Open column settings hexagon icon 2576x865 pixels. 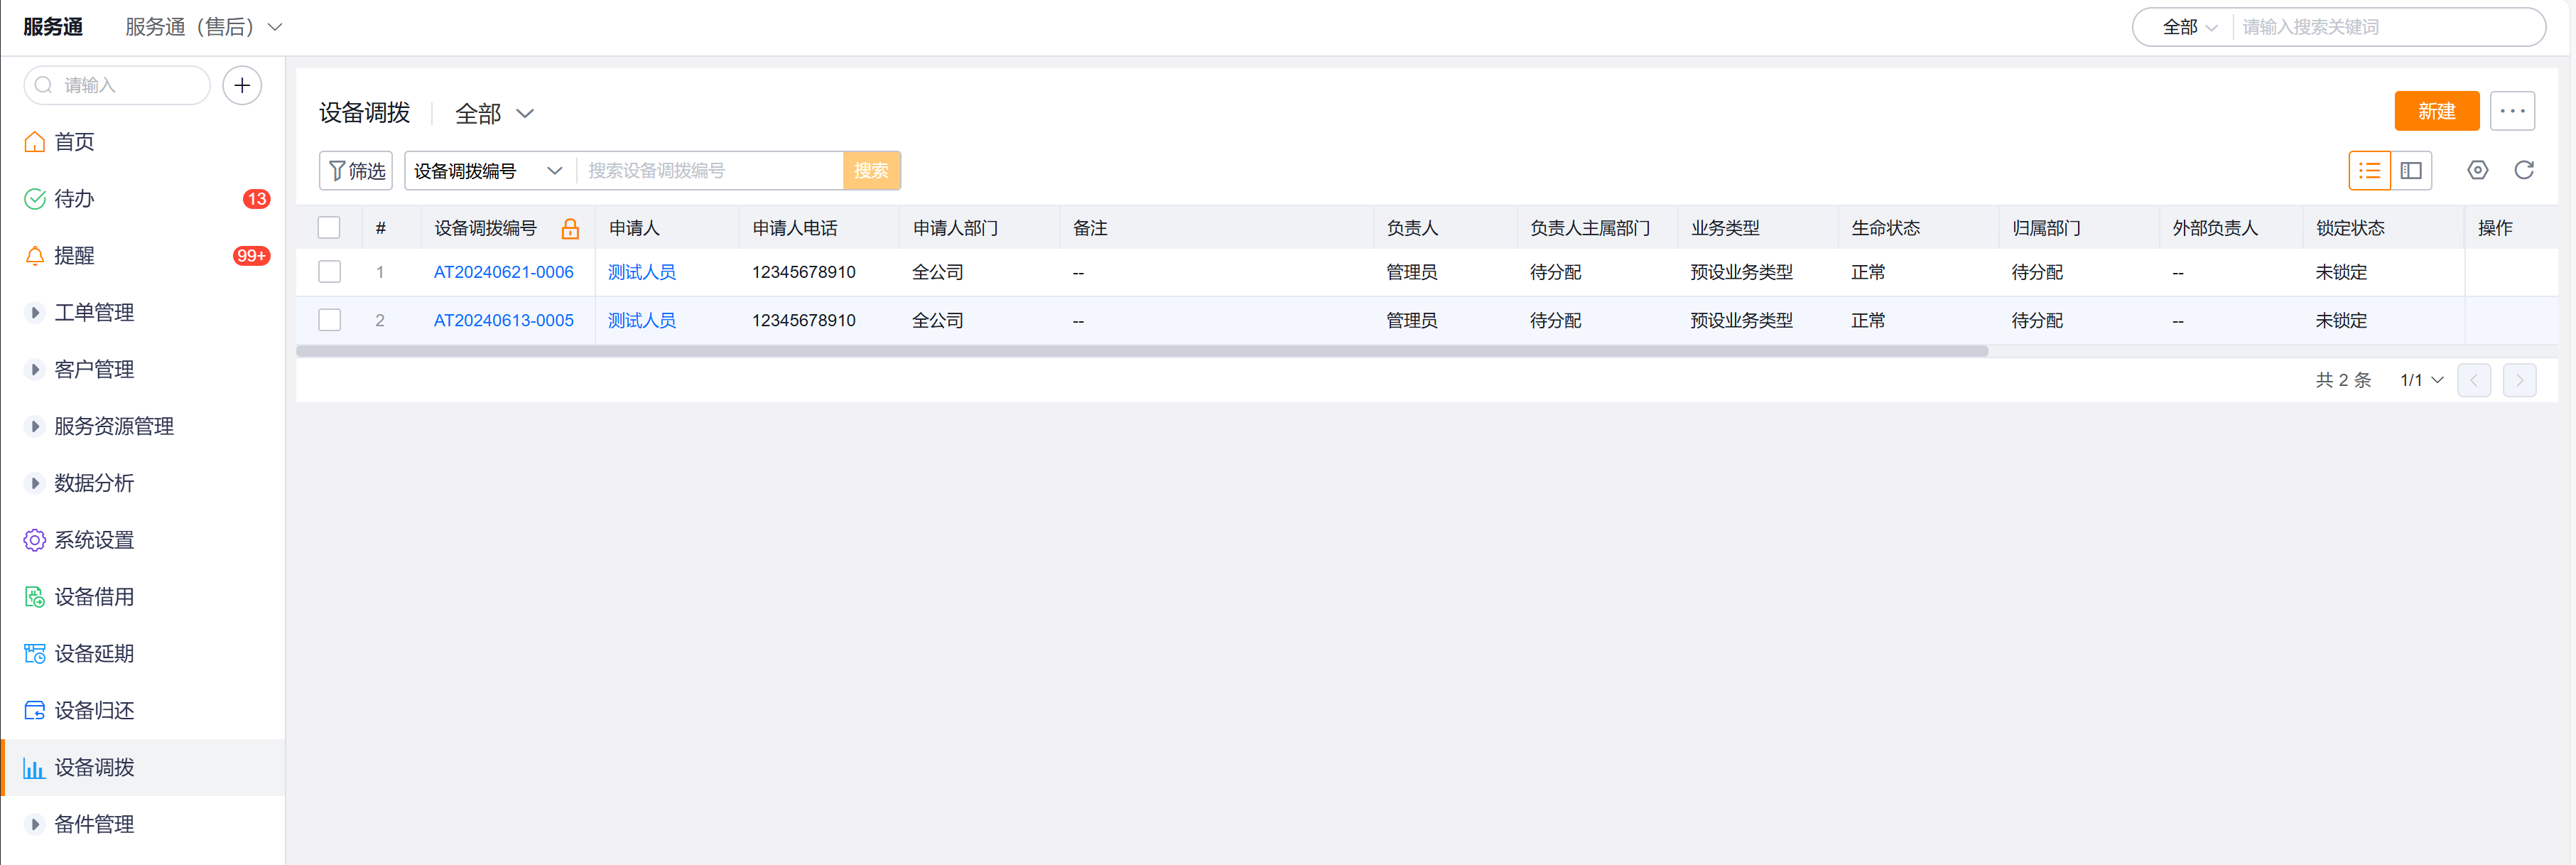click(x=2477, y=171)
